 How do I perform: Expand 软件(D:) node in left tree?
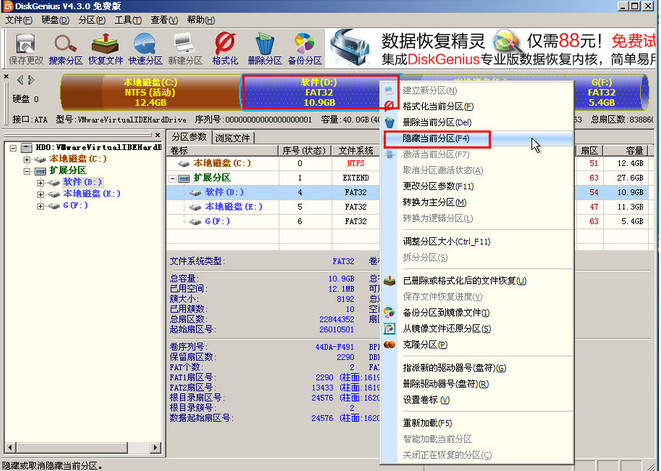40,183
